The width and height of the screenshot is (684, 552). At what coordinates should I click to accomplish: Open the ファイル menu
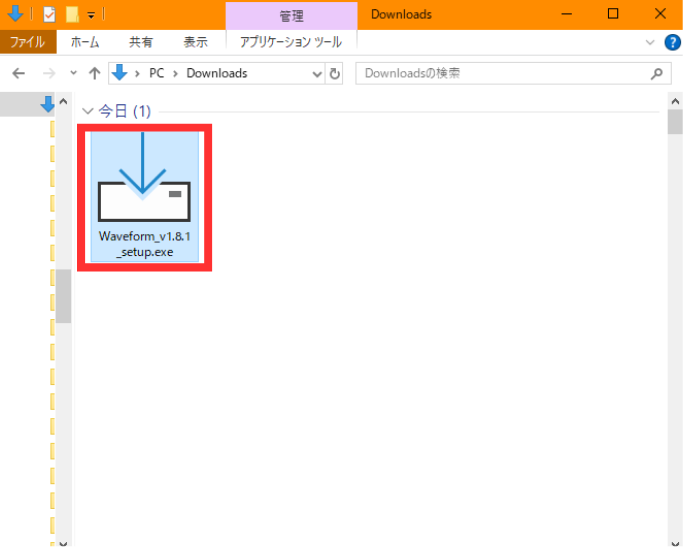coord(29,42)
